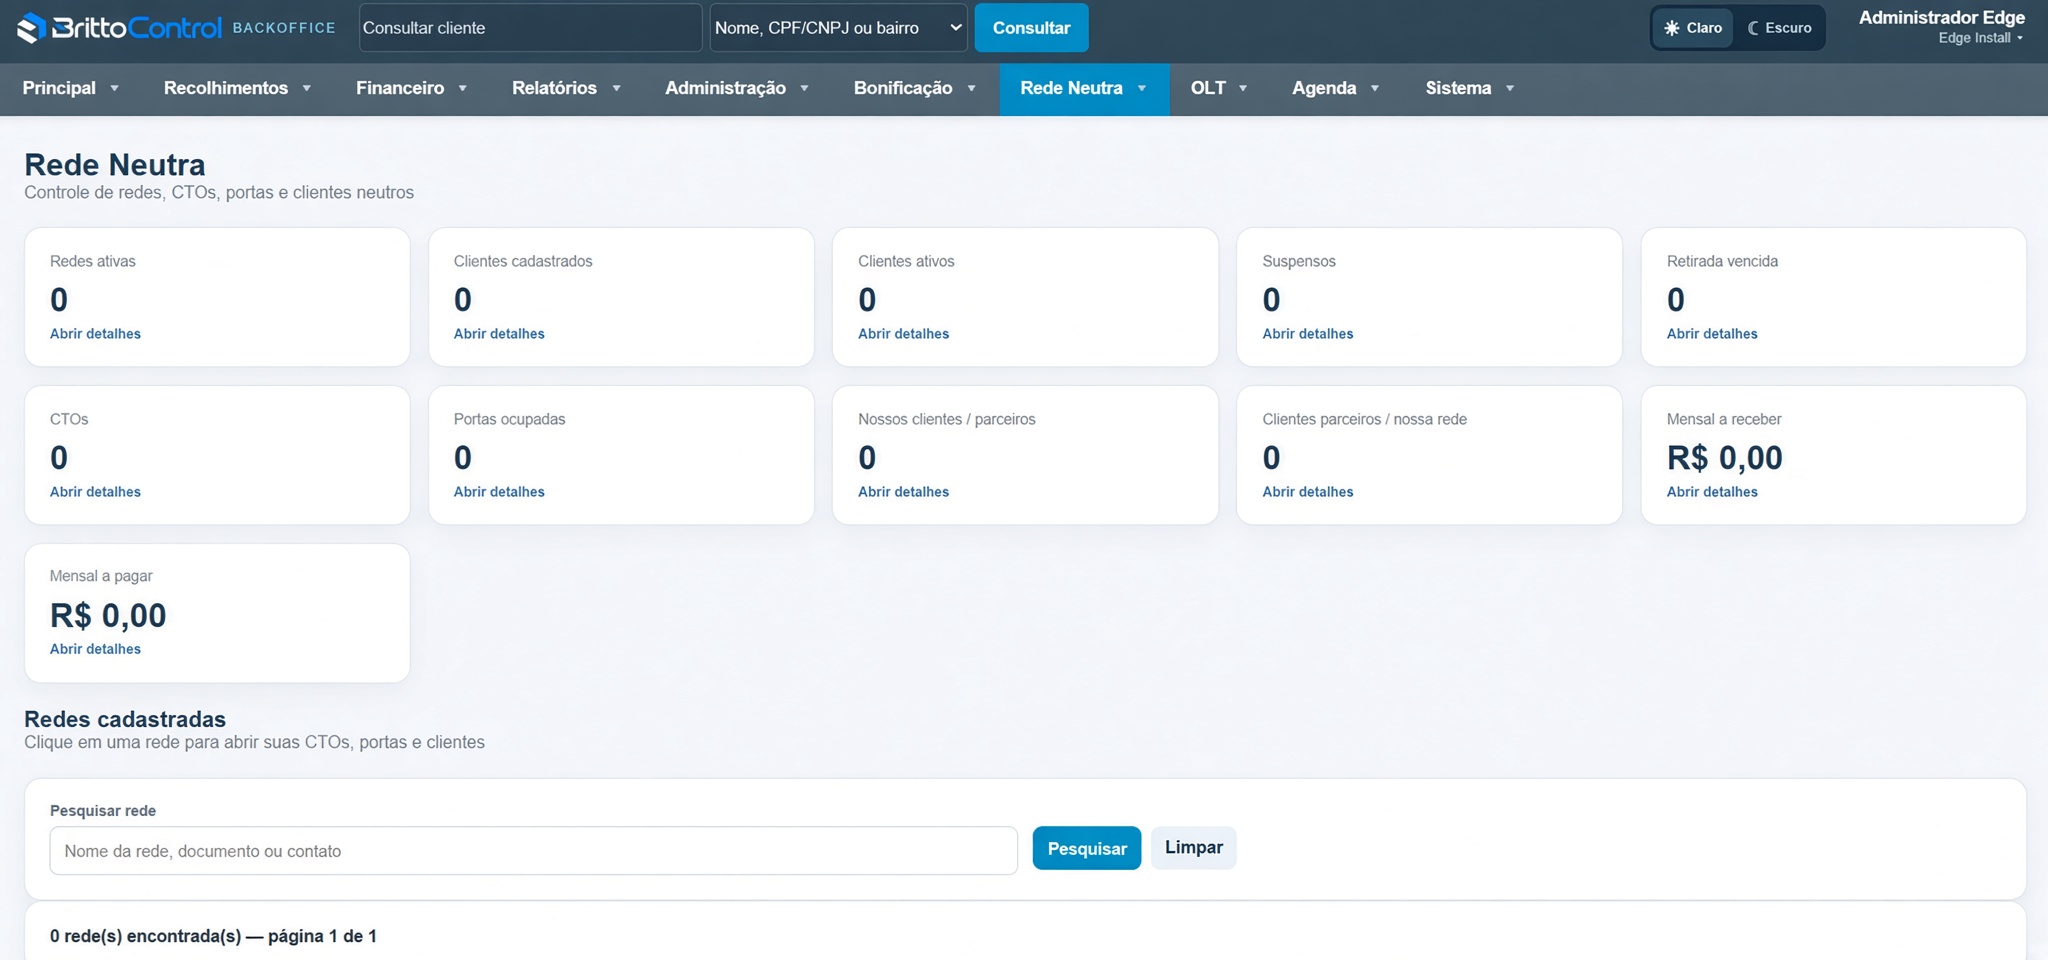Select the Escuro moon theme icon
Viewport: 2048px width, 960px height.
tap(1753, 28)
